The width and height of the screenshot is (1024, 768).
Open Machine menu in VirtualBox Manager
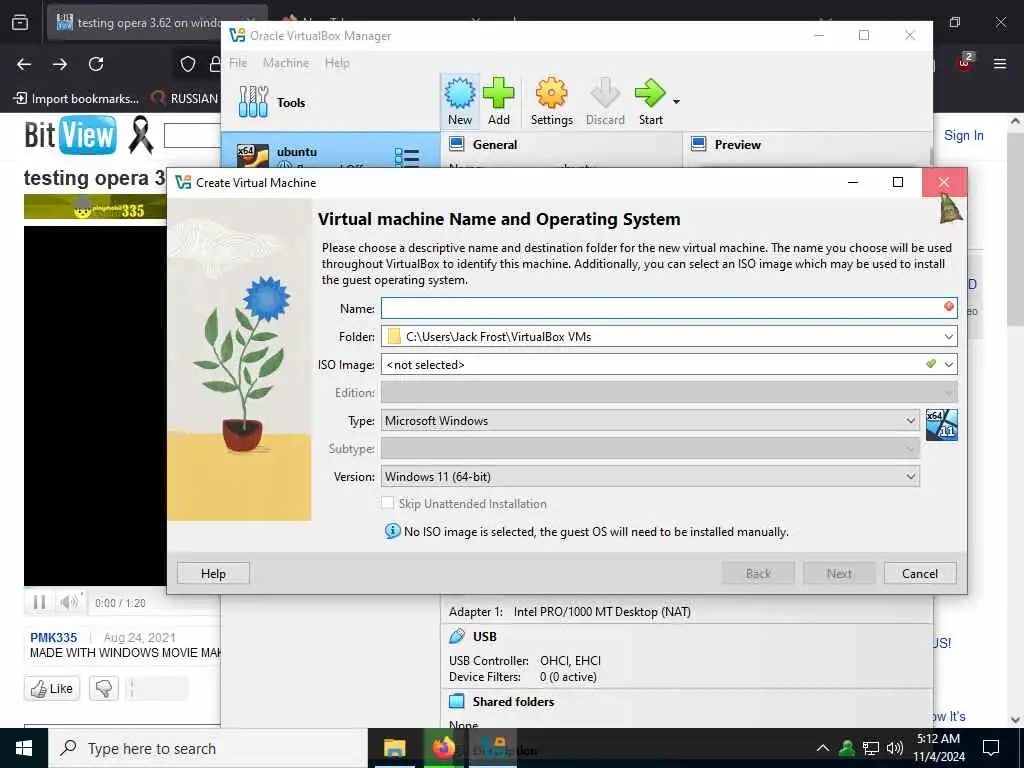[x=286, y=63]
